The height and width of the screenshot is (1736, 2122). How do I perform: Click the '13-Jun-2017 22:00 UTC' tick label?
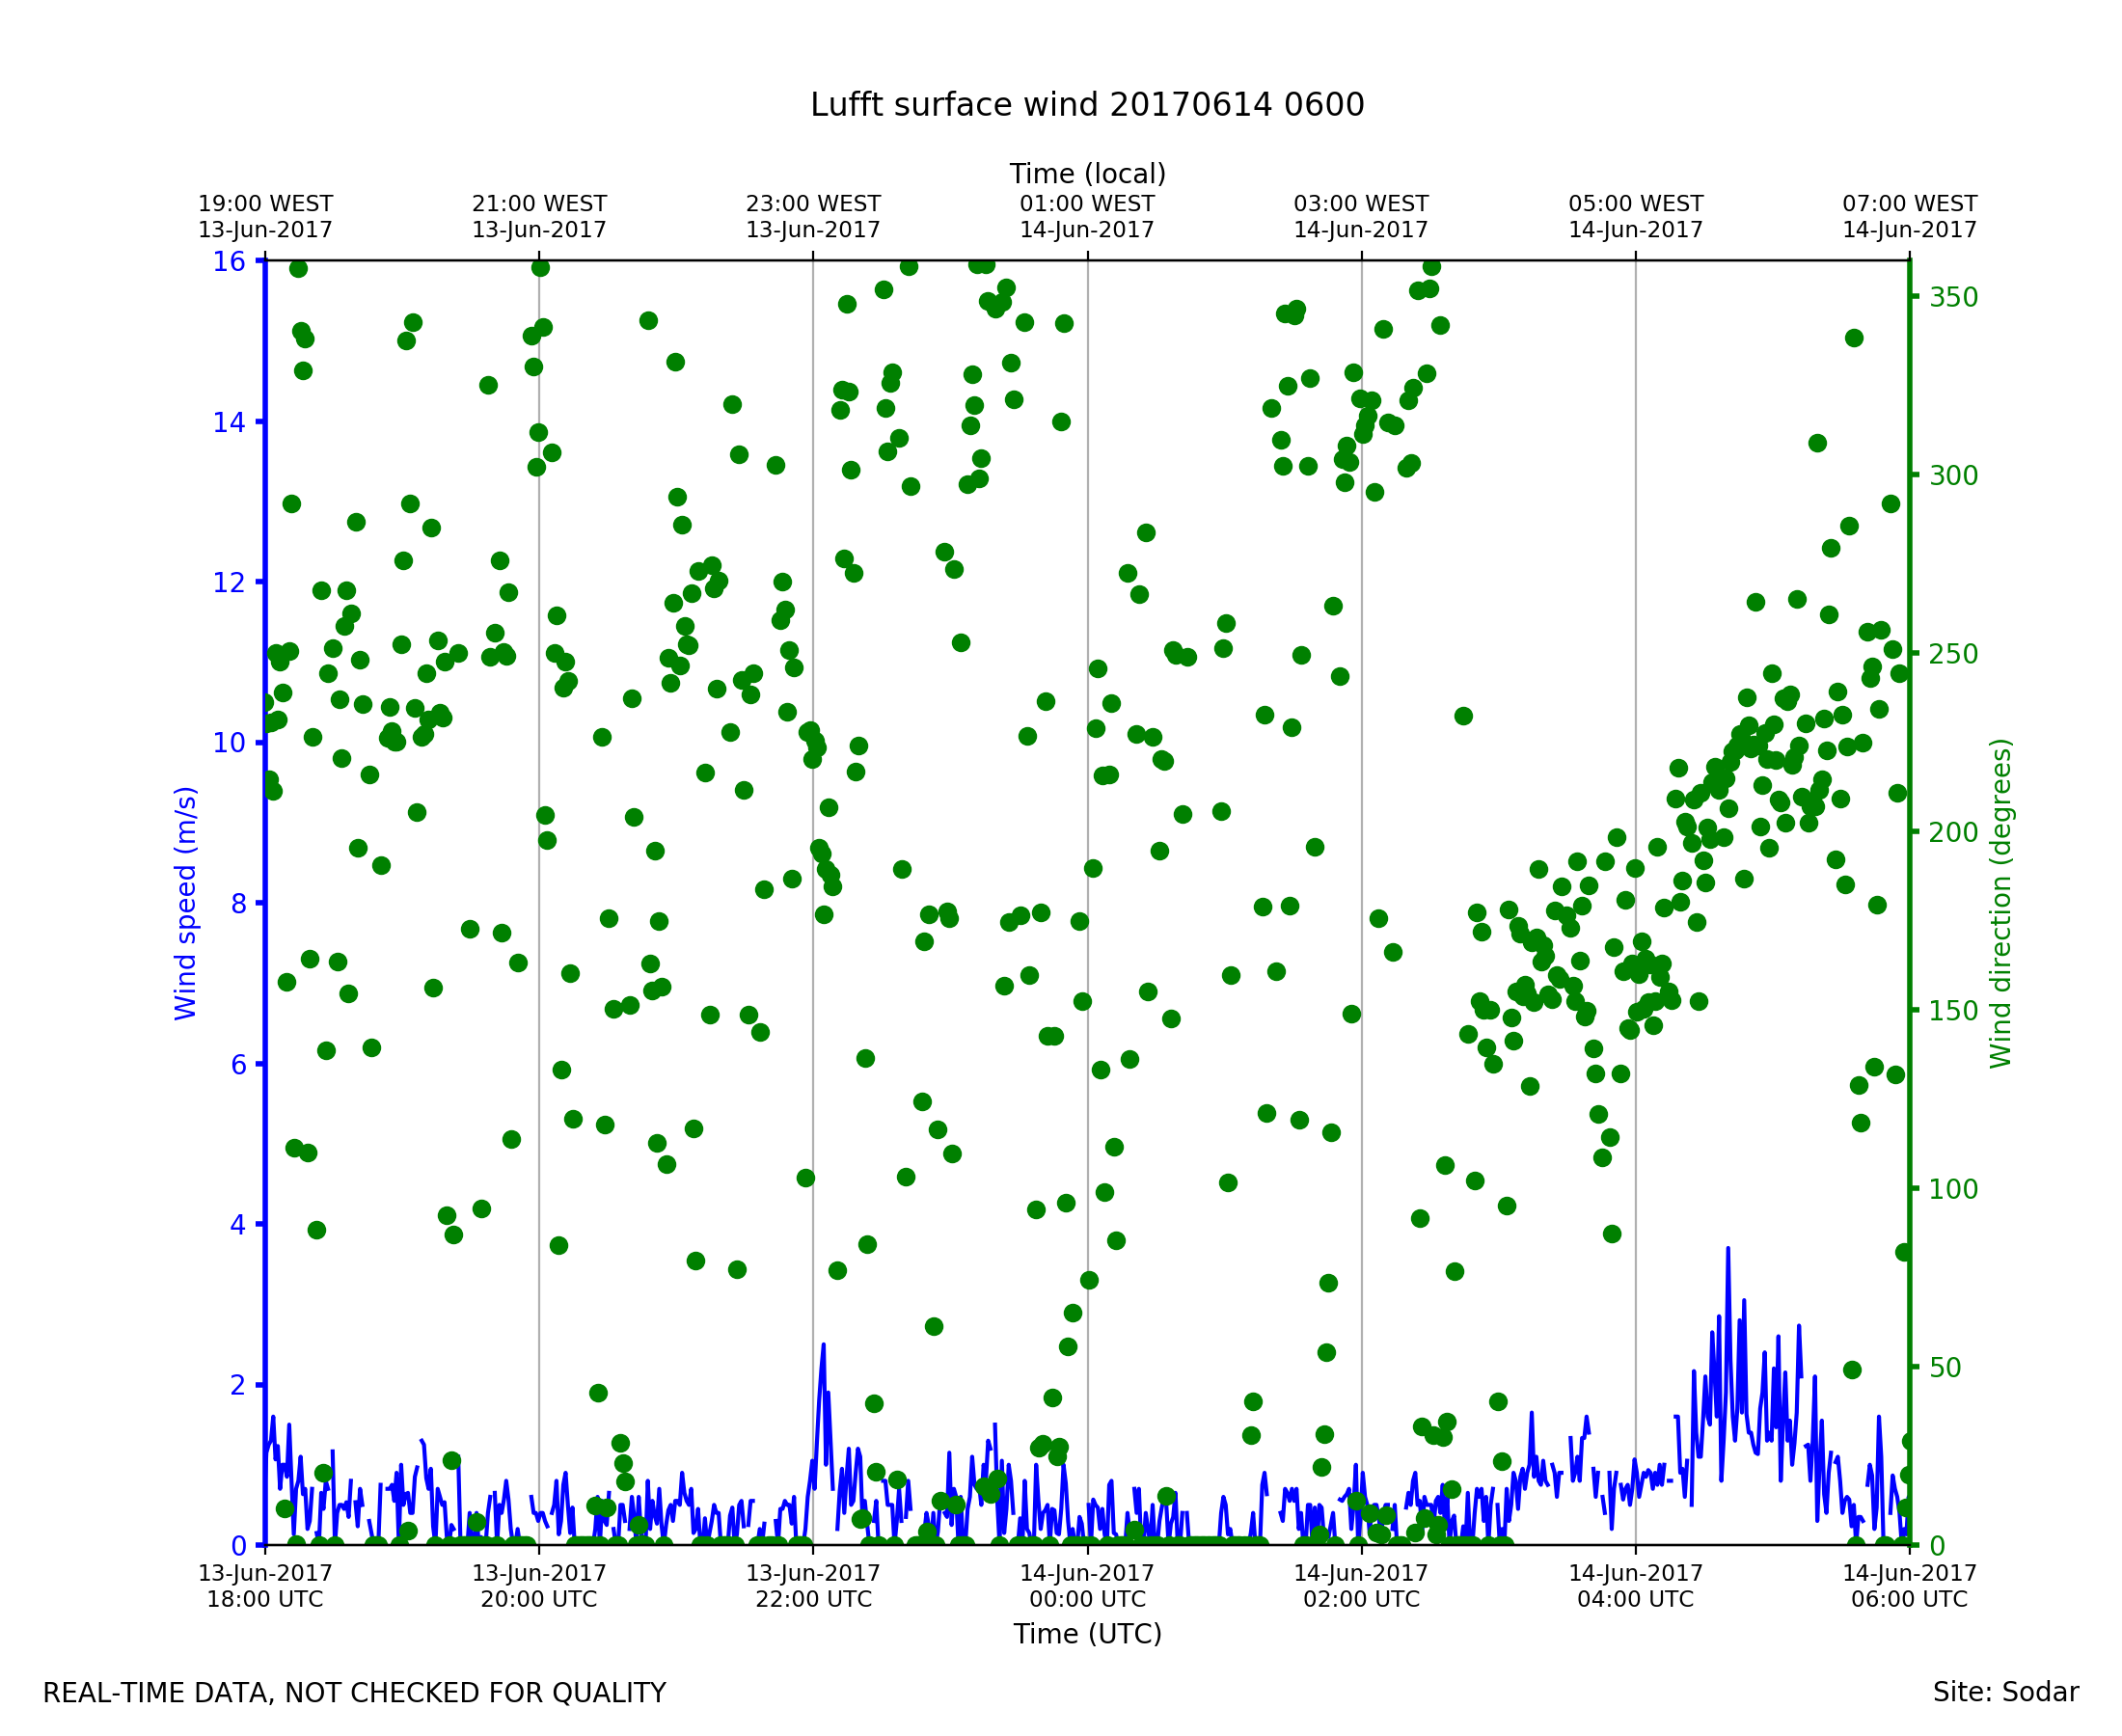pos(813,1586)
